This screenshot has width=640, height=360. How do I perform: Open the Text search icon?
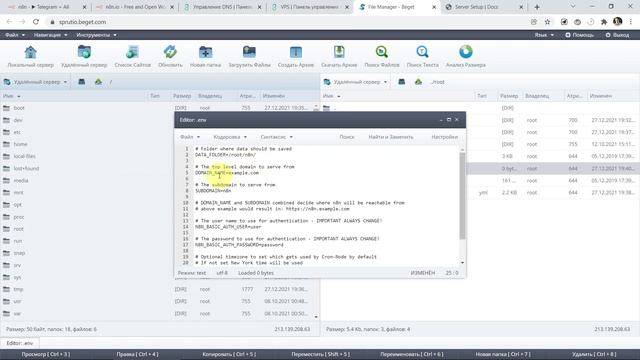[x=422, y=57]
